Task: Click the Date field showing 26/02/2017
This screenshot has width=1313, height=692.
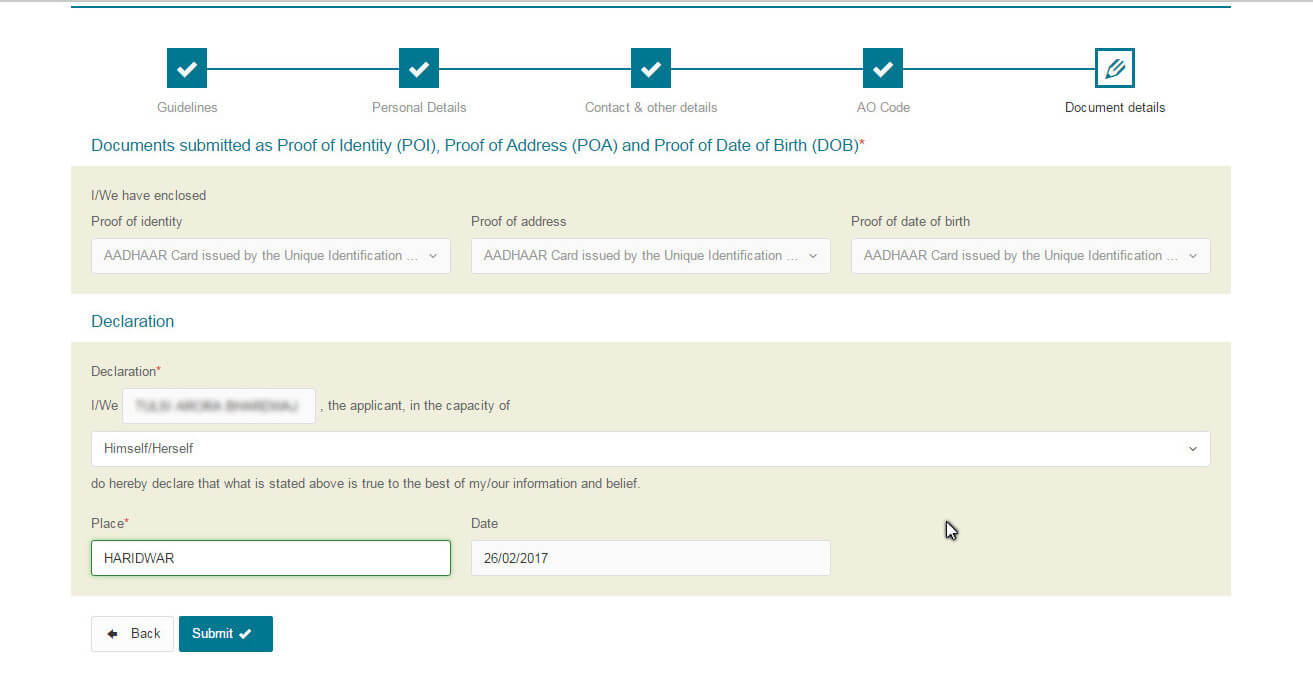Action: (x=650, y=557)
